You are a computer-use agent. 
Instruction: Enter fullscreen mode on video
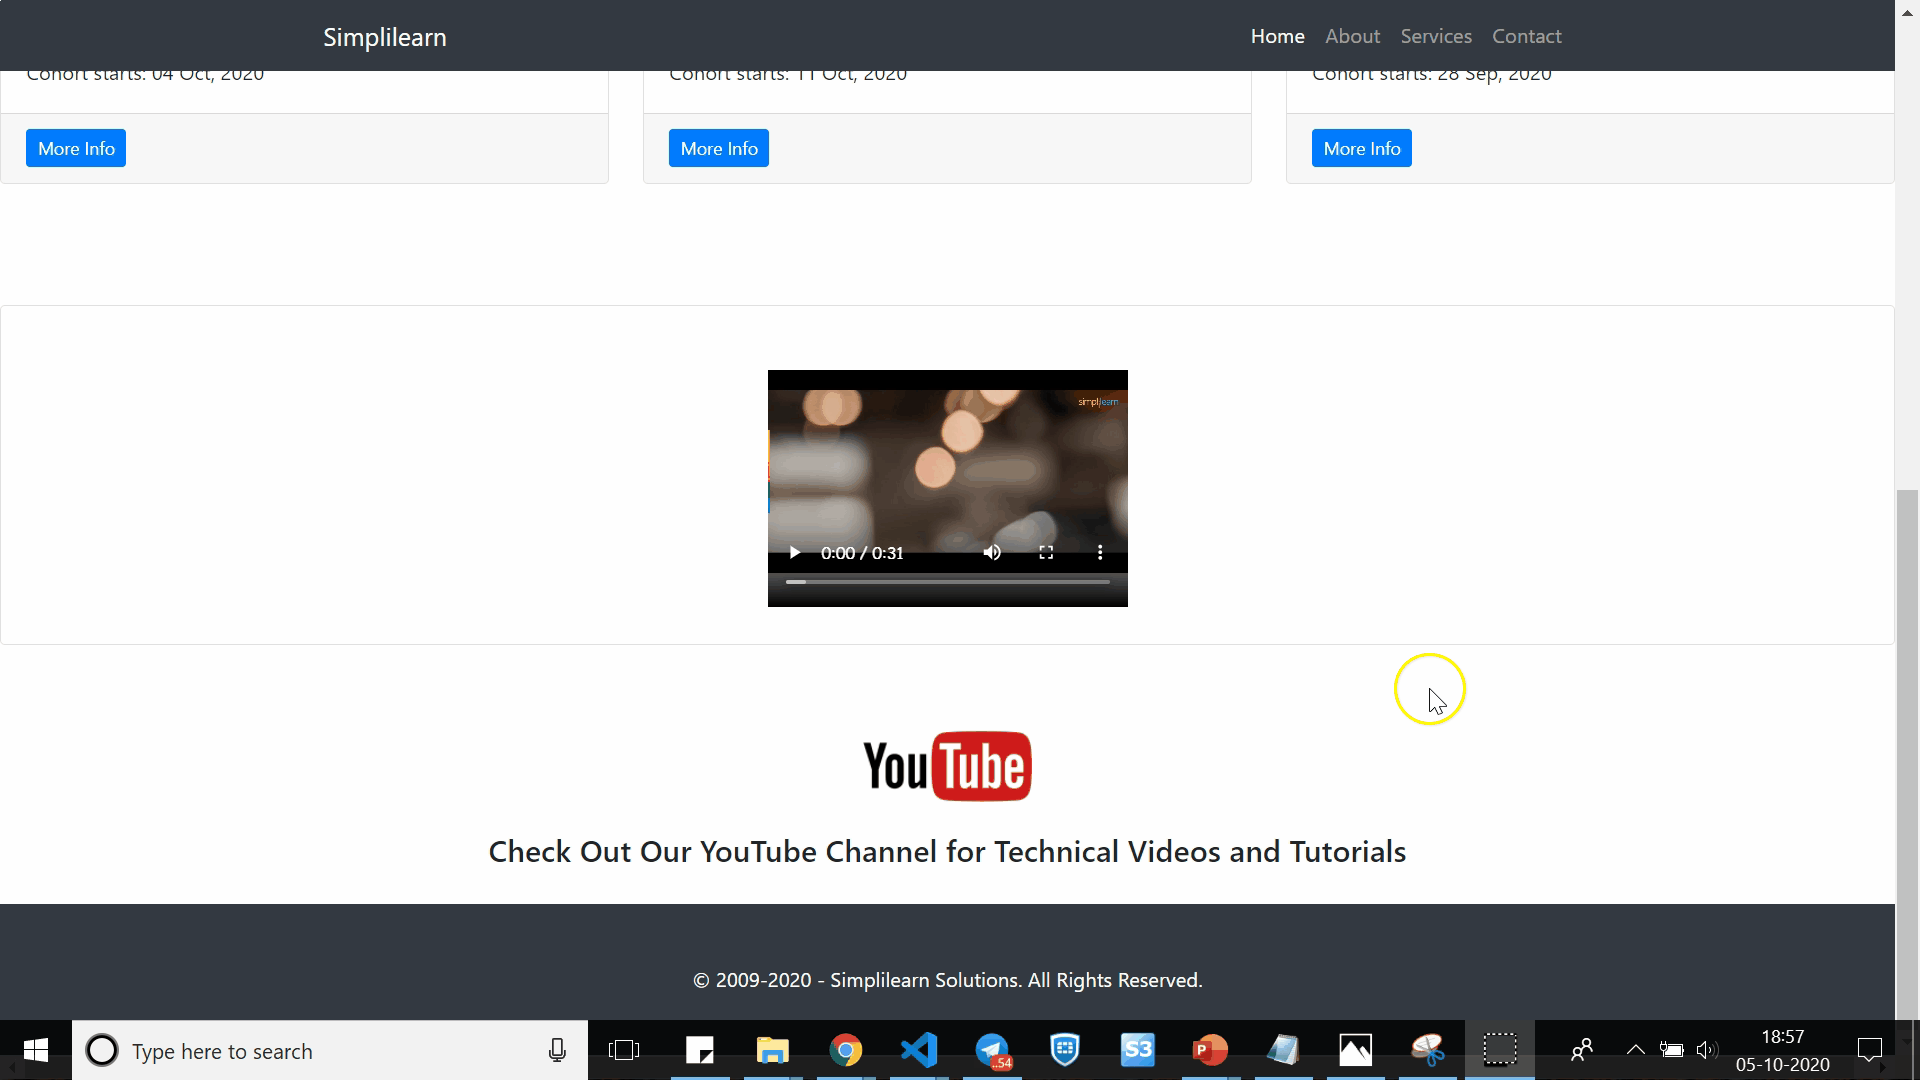[1046, 553]
